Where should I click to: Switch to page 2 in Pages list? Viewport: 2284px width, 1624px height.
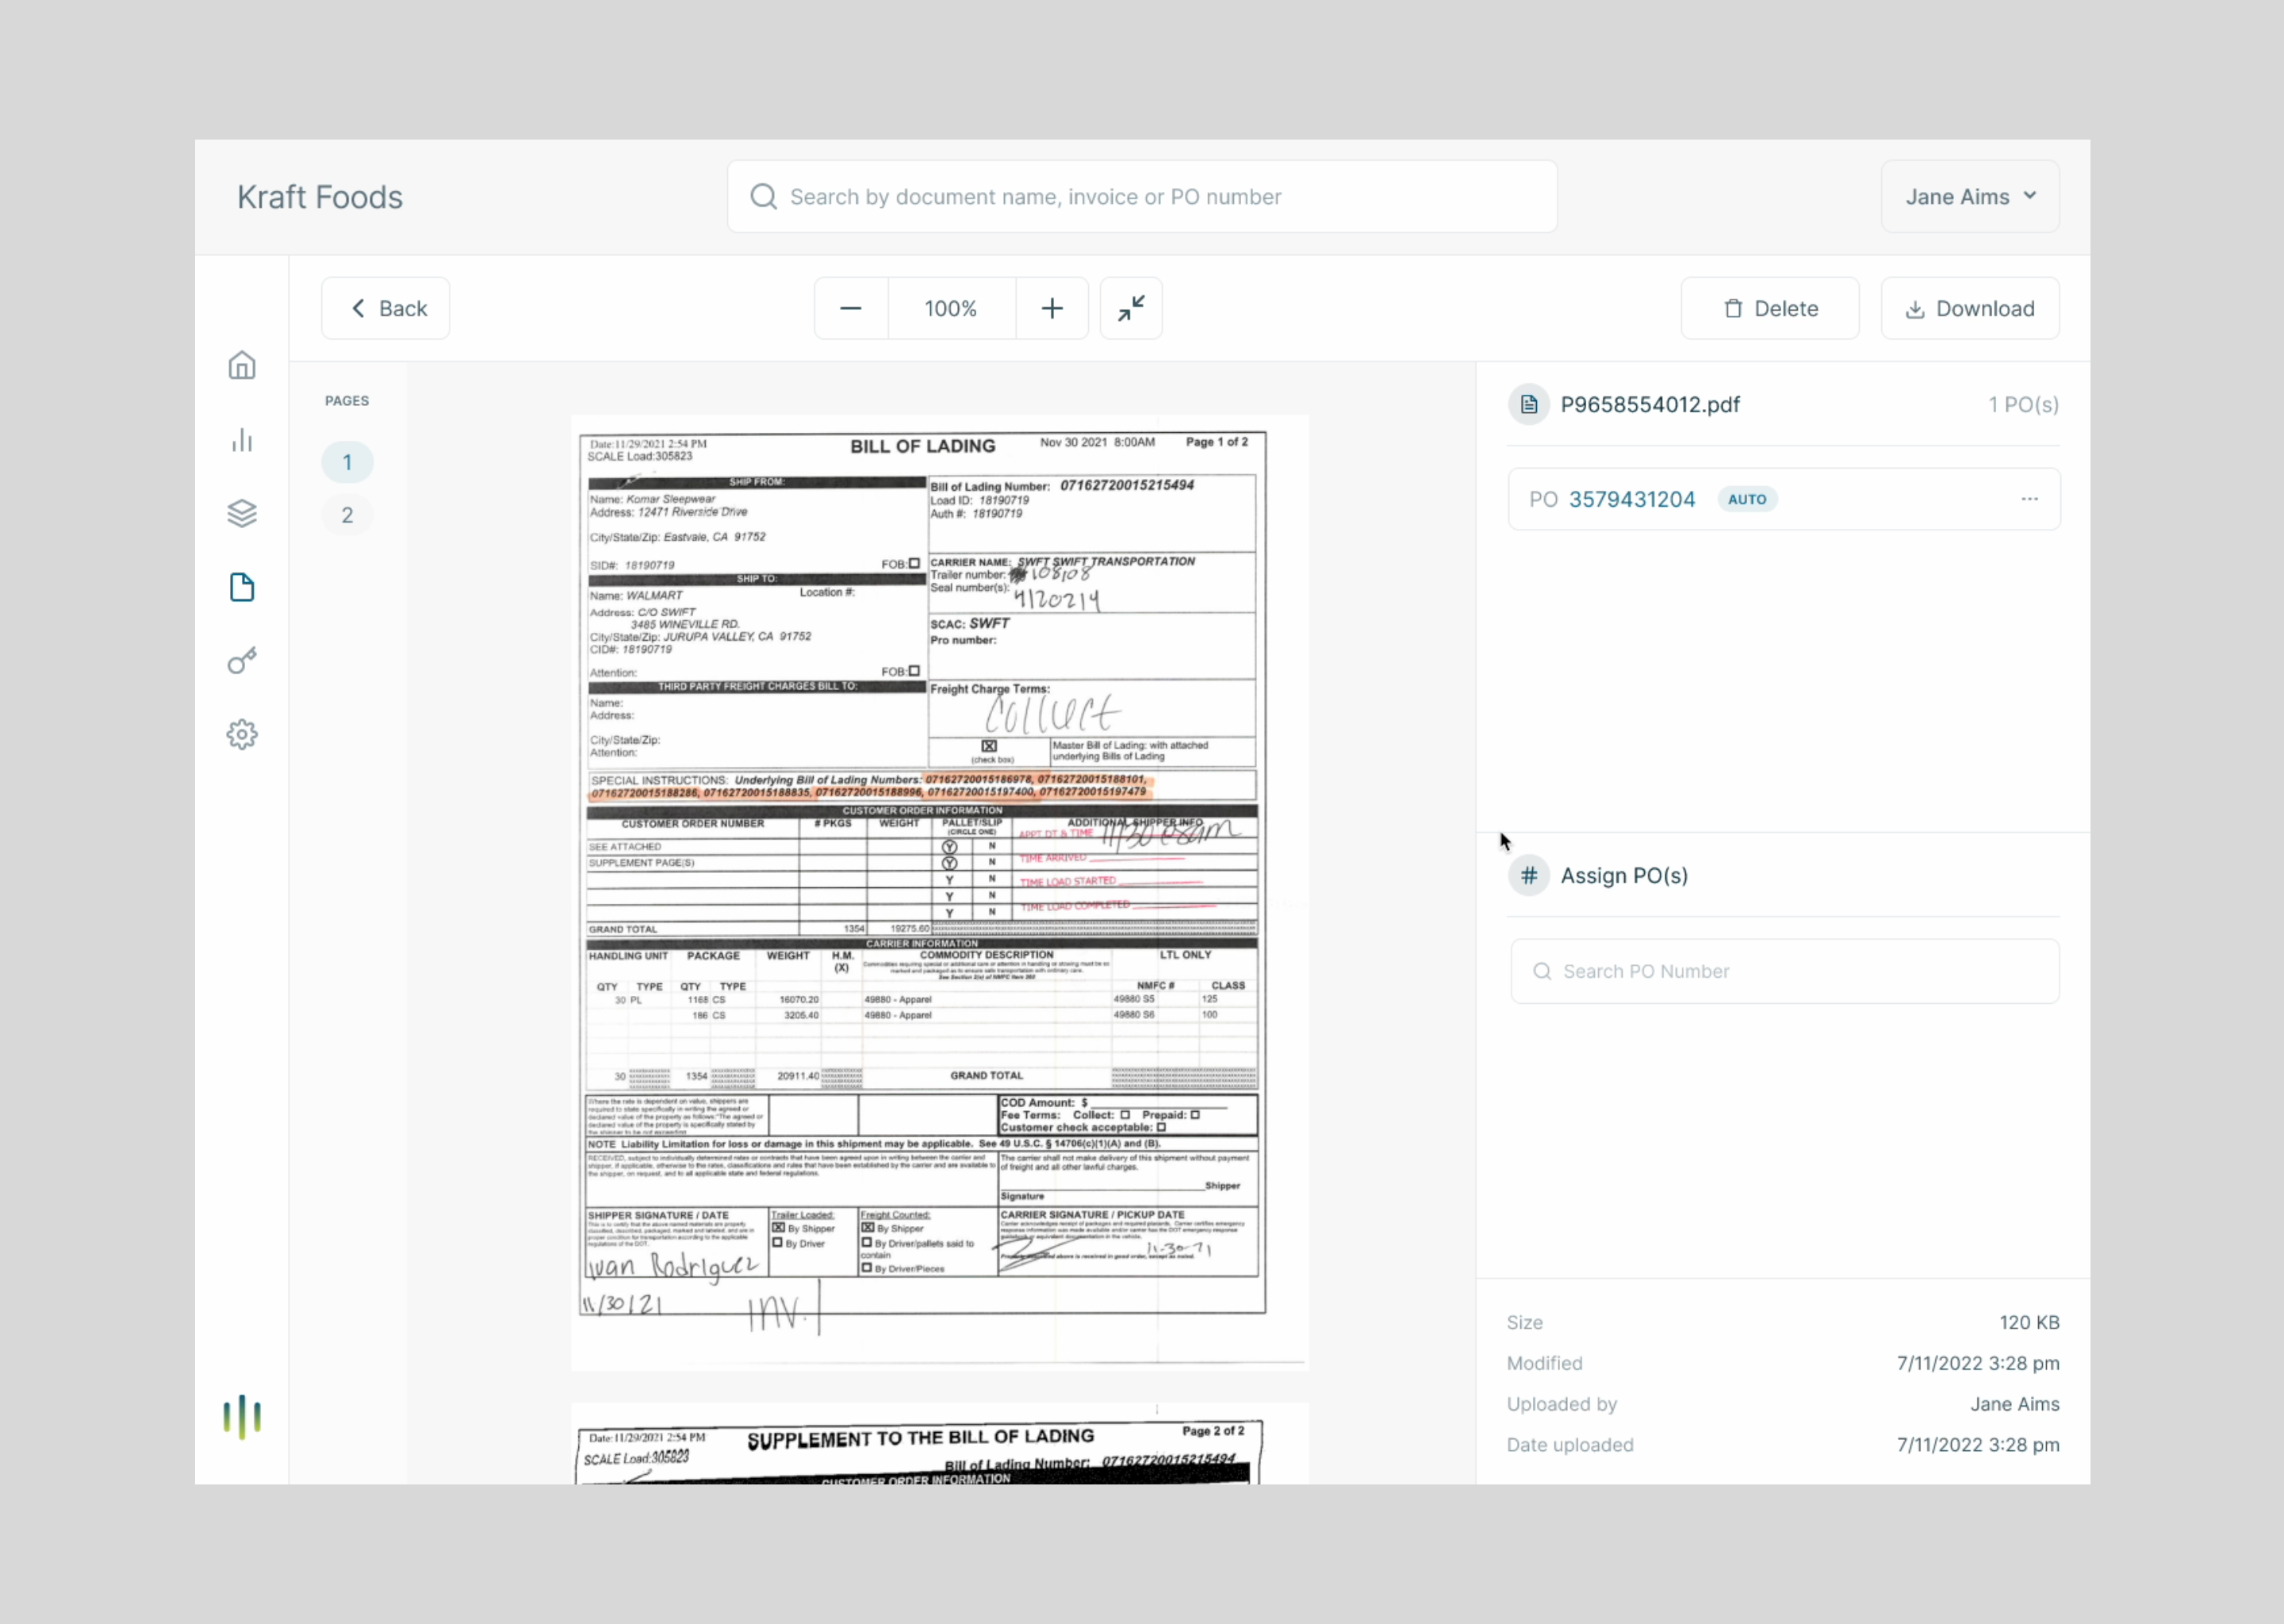347,515
